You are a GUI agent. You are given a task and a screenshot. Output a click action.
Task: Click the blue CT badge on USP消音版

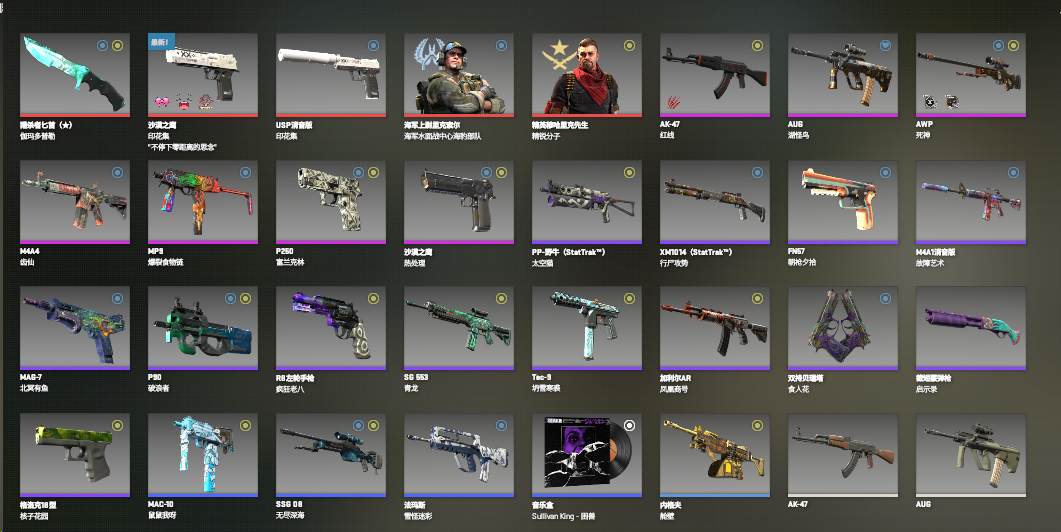click(373, 45)
